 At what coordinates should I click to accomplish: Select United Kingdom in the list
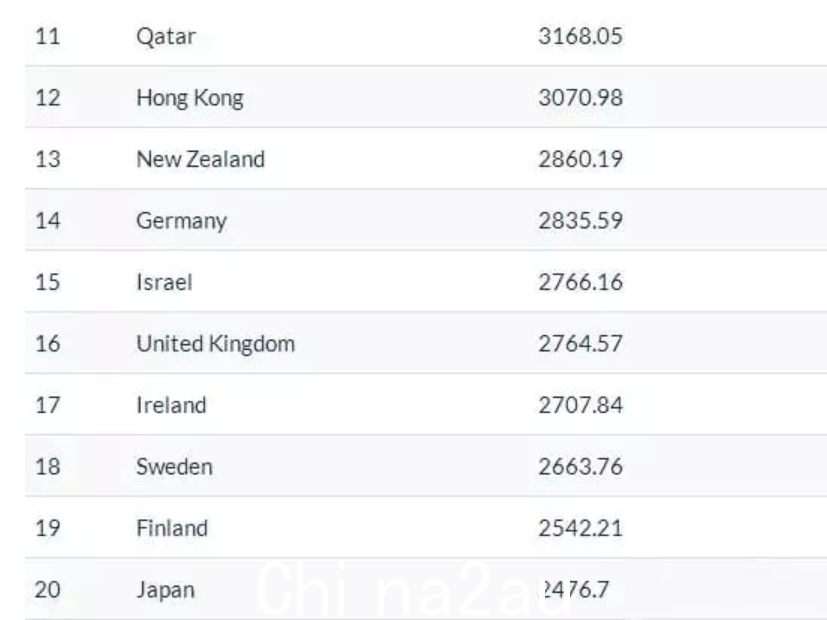(x=215, y=344)
